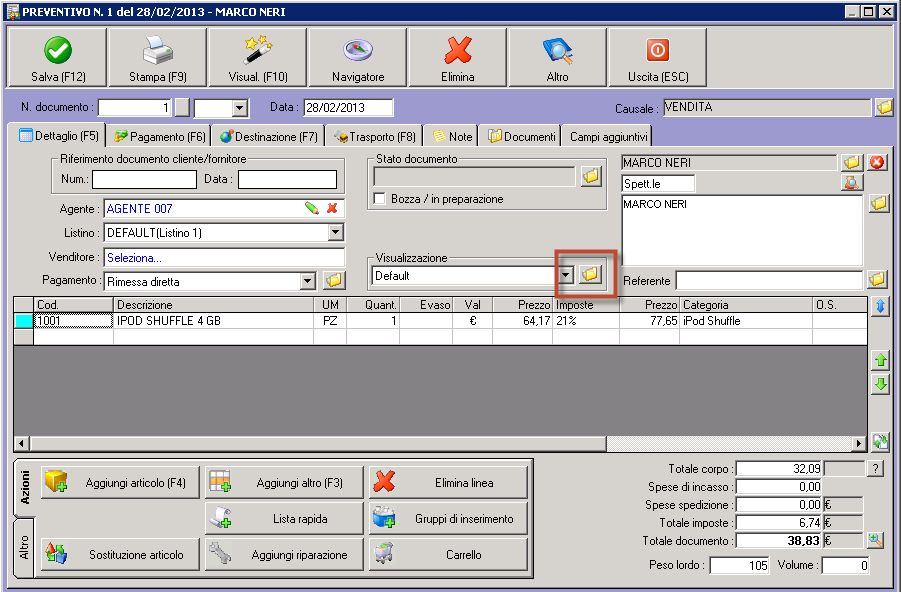Open Visual. (F10) preview wand
The image size is (901, 592).
coord(257,58)
